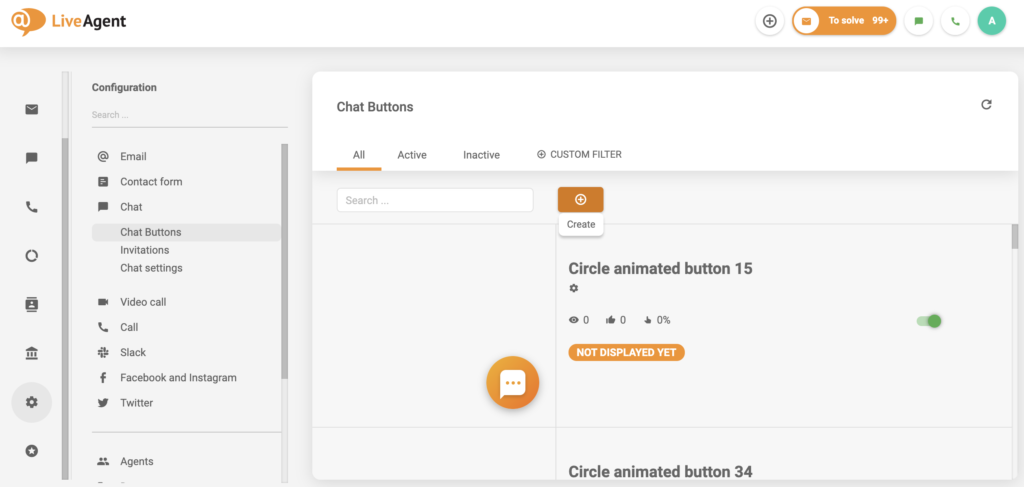Open the Chats icon in left sidebar
The height and width of the screenshot is (487, 1024).
click(x=32, y=158)
